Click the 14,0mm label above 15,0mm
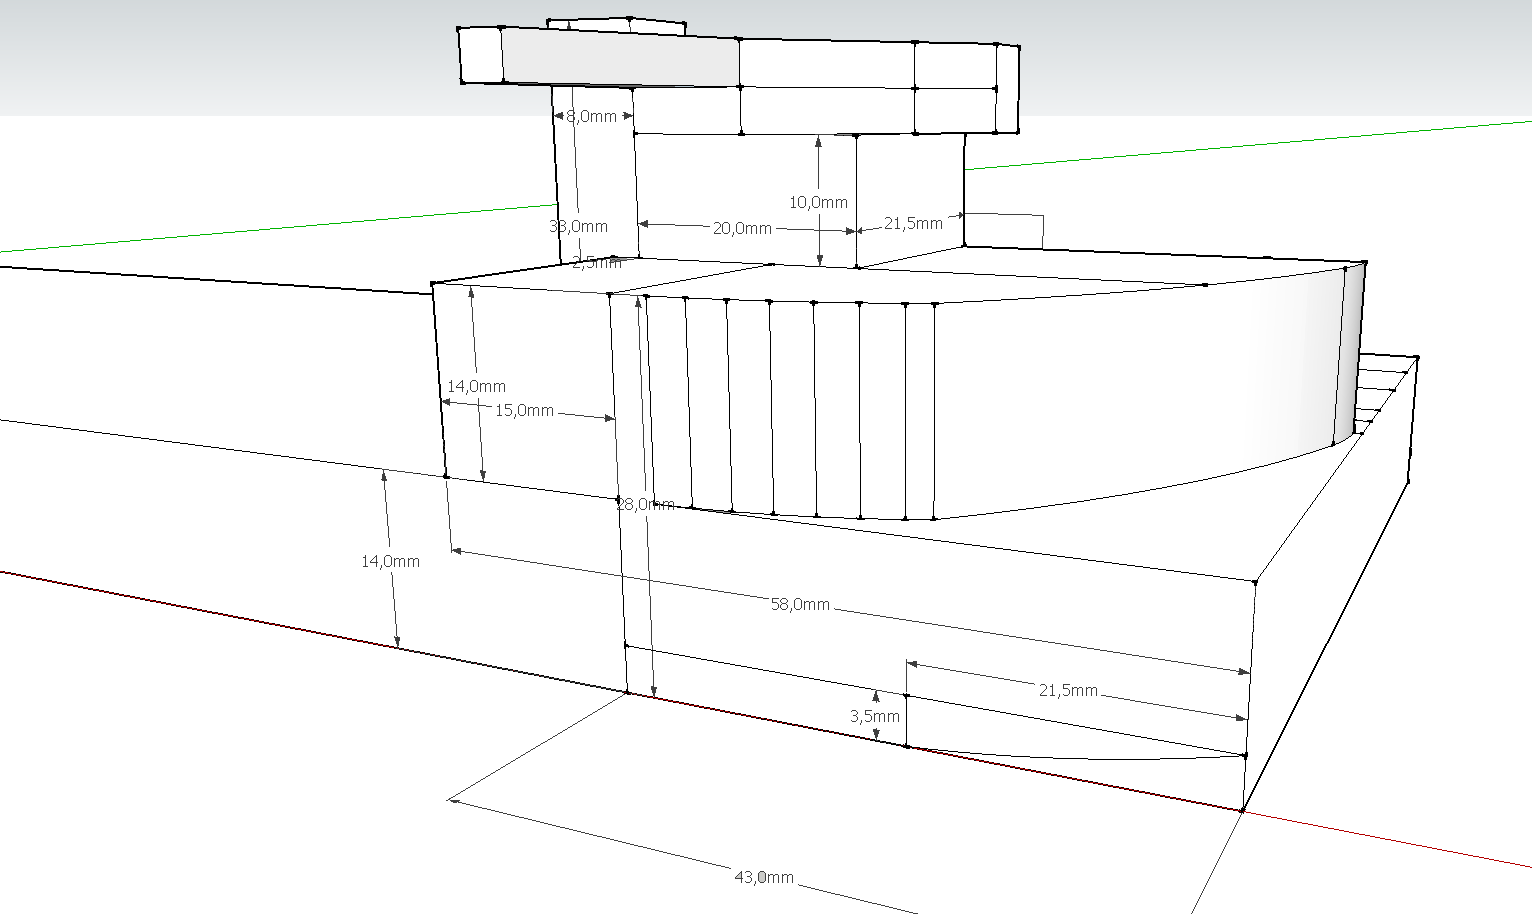This screenshot has width=1532, height=914. click(x=476, y=386)
